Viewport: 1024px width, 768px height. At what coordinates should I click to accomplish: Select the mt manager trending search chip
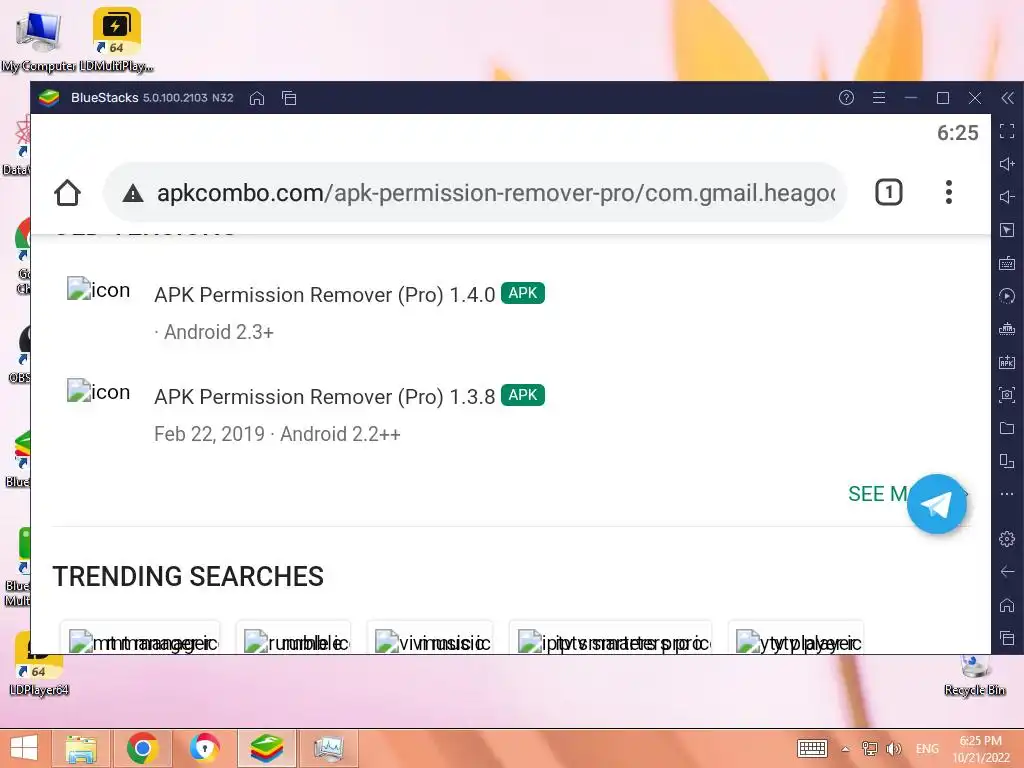[x=140, y=638]
